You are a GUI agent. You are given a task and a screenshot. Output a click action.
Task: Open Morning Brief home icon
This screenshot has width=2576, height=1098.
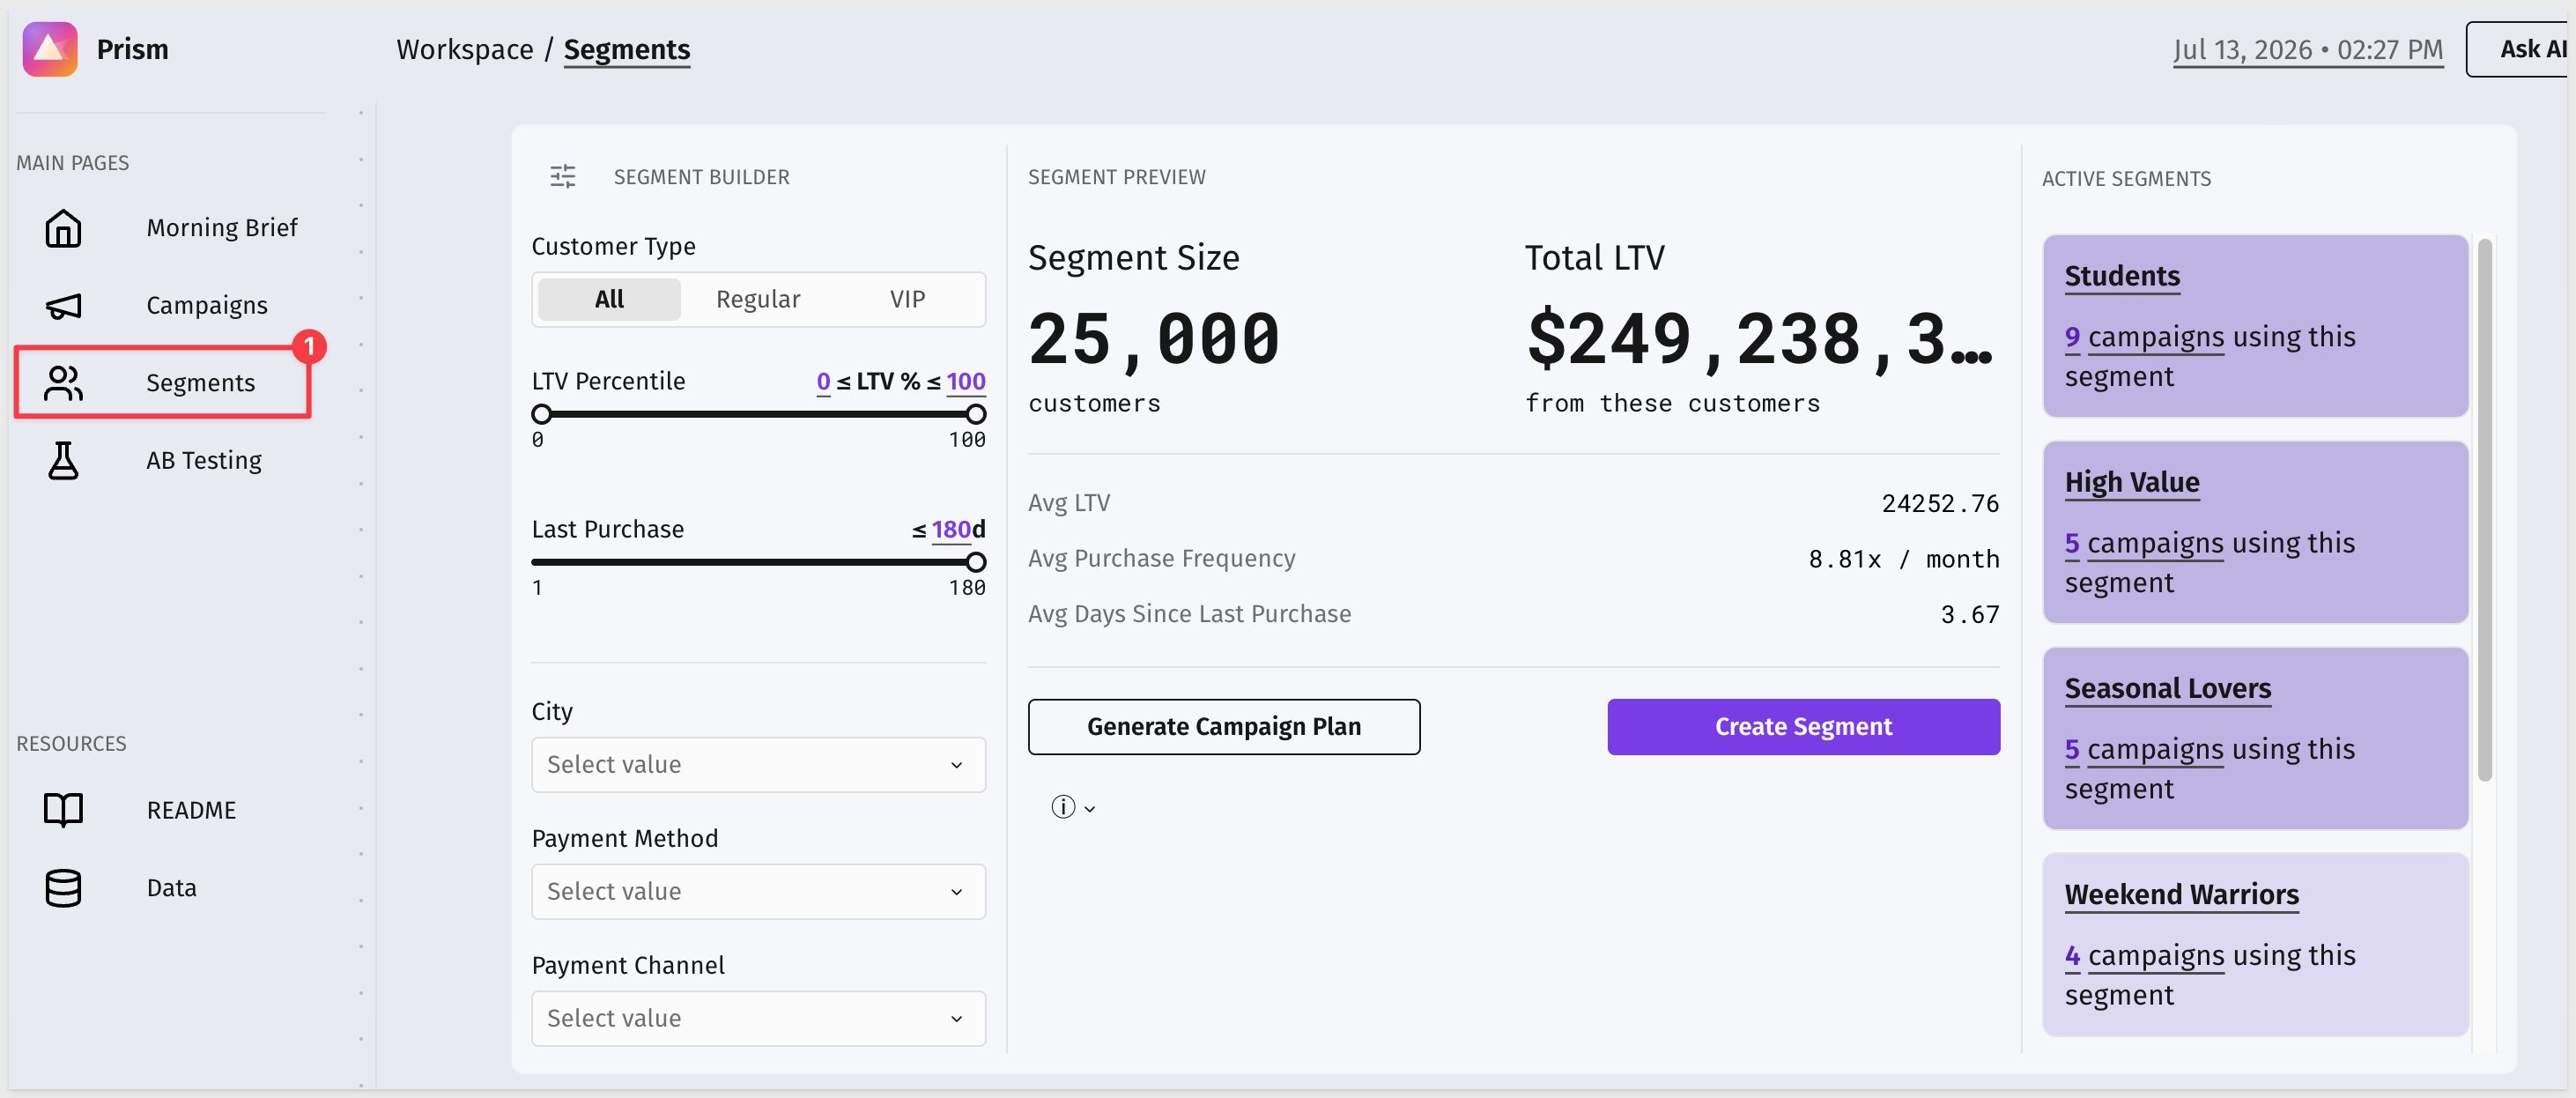click(x=63, y=228)
